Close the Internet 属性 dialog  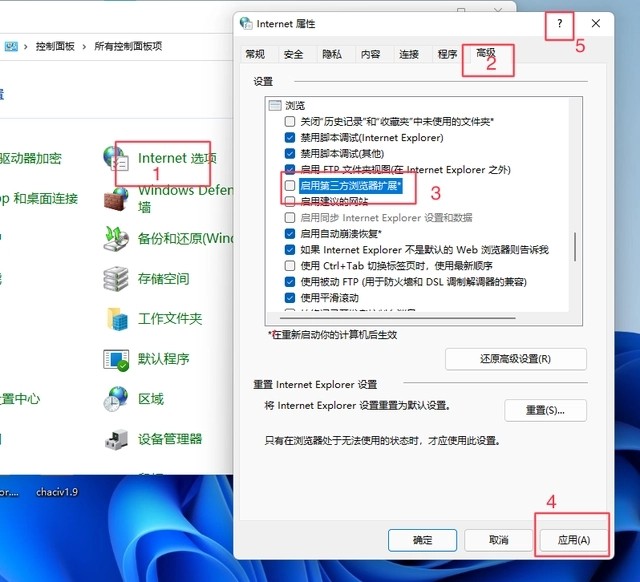point(596,24)
